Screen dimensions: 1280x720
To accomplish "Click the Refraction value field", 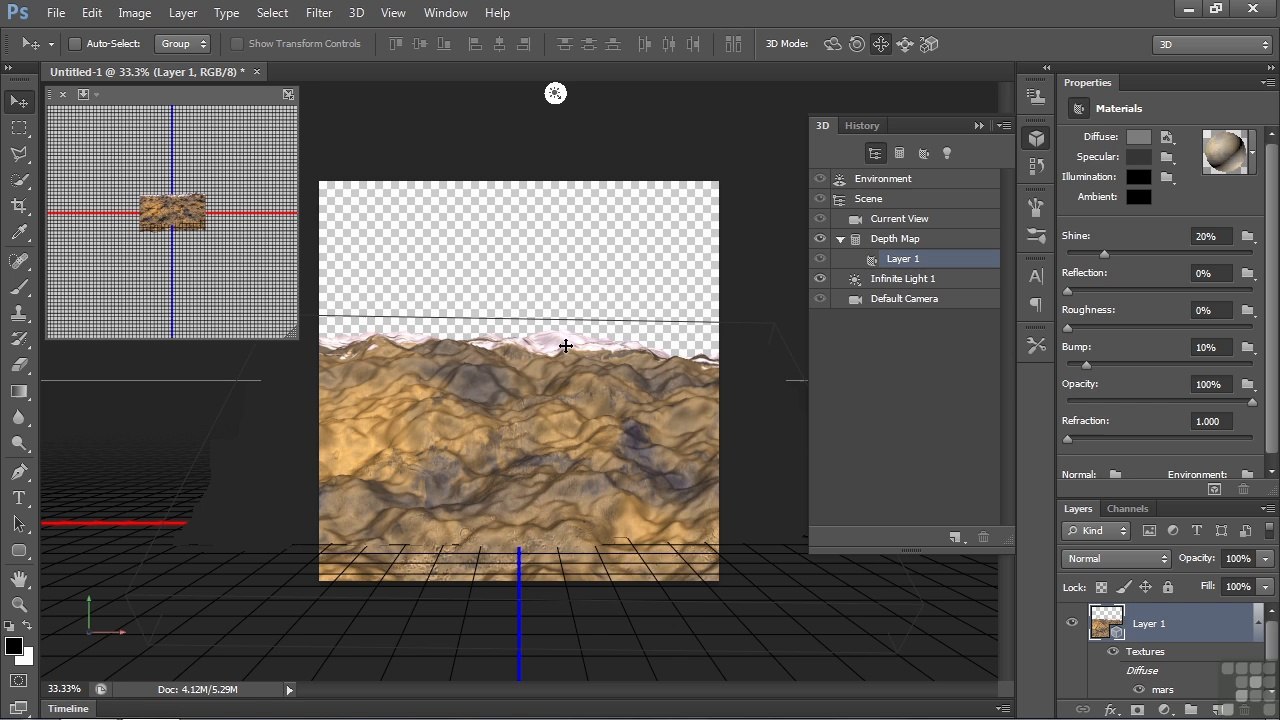I will (x=1213, y=421).
